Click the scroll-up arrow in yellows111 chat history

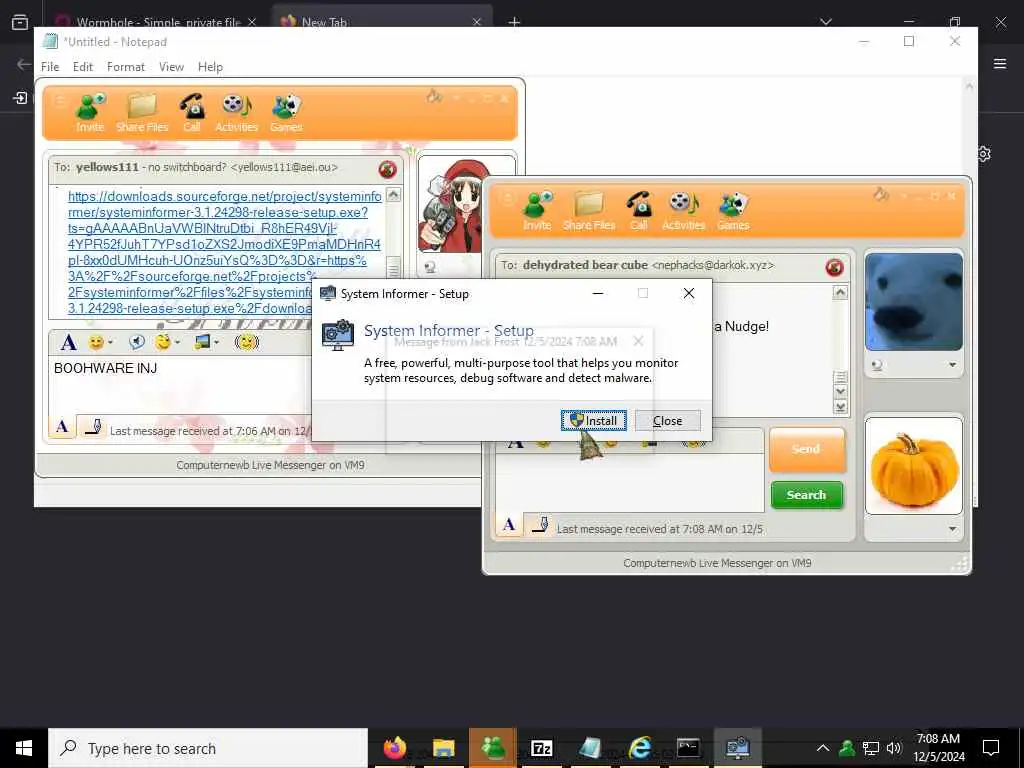pyautogui.click(x=393, y=195)
